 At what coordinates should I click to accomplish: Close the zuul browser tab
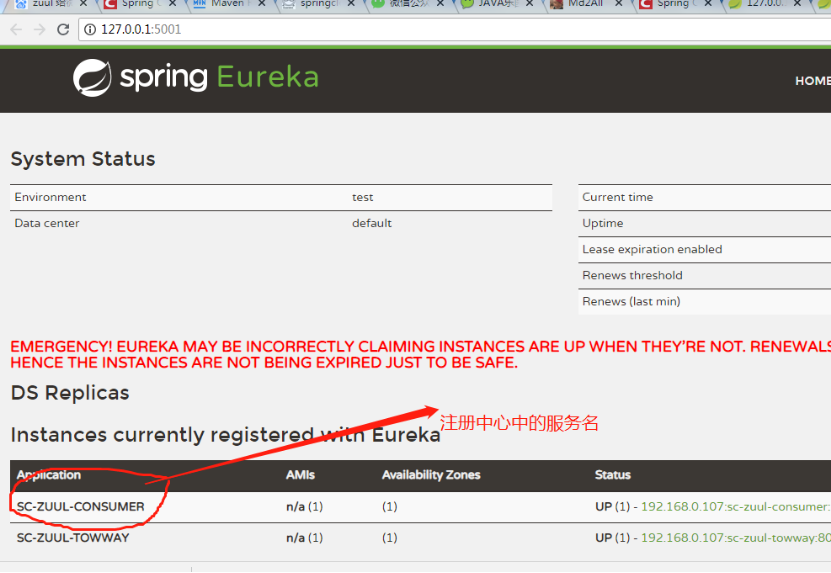tap(83, 3)
